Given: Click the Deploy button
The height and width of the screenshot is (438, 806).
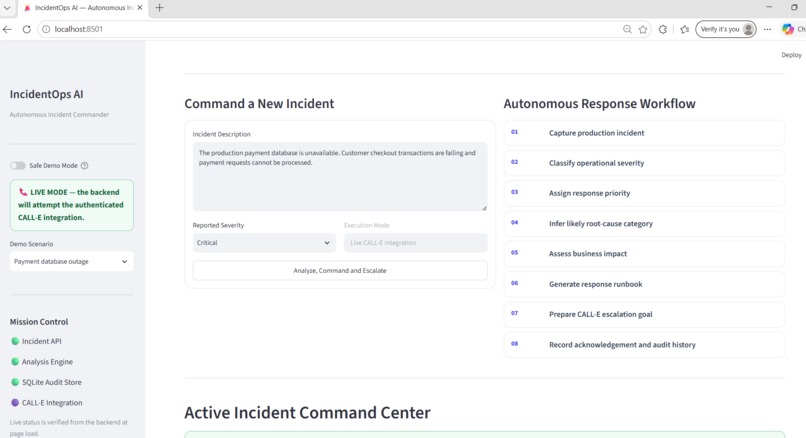Looking at the screenshot, I should tap(791, 55).
